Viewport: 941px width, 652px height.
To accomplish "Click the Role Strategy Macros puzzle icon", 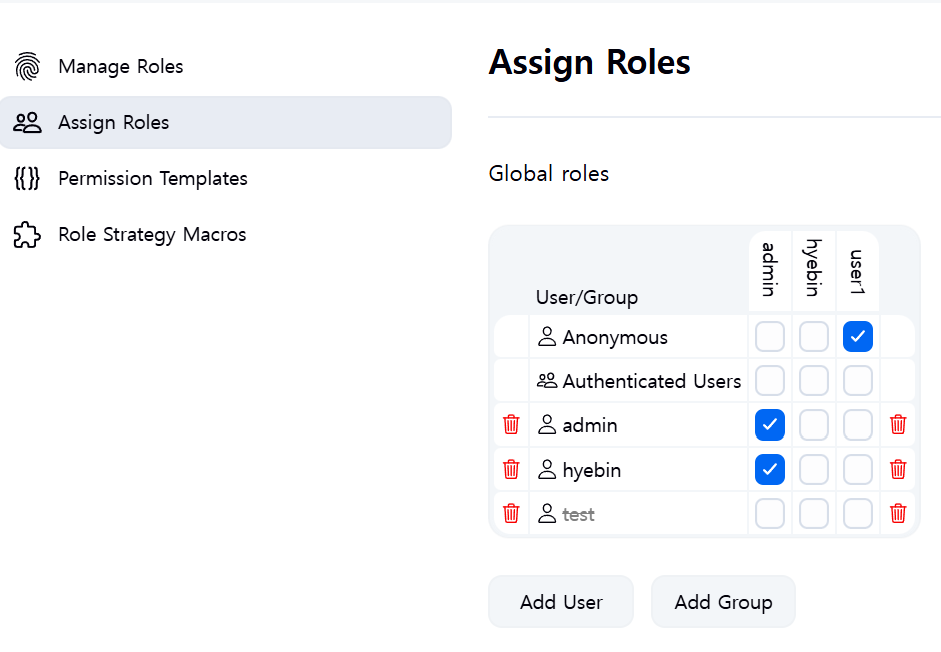I will click(27, 235).
